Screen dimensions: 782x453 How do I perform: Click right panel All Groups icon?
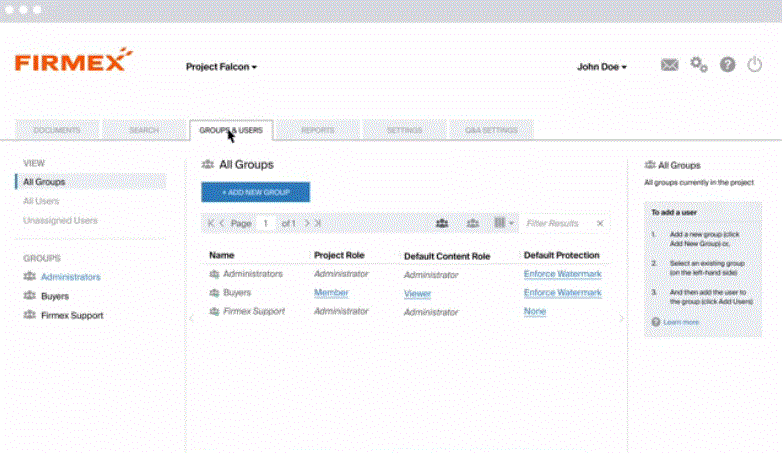650,165
